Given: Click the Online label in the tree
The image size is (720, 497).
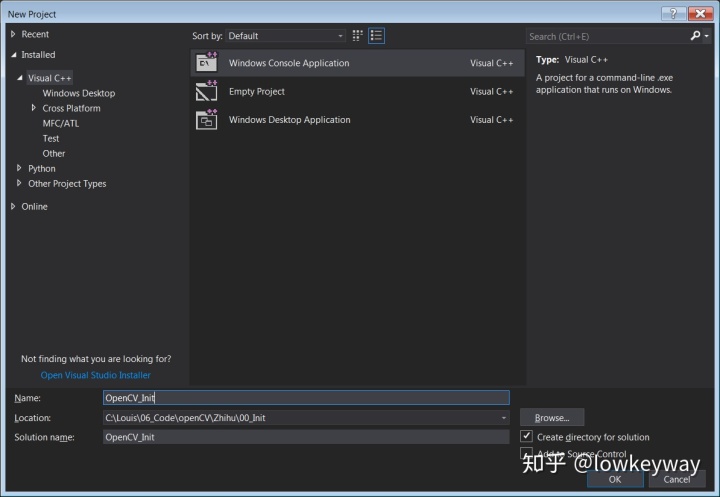Looking at the screenshot, I should click(34, 206).
